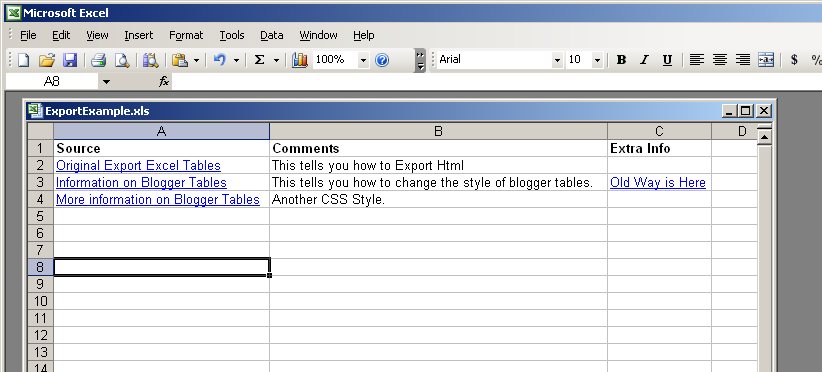Align text left
The height and width of the screenshot is (372, 822).
coord(697,60)
